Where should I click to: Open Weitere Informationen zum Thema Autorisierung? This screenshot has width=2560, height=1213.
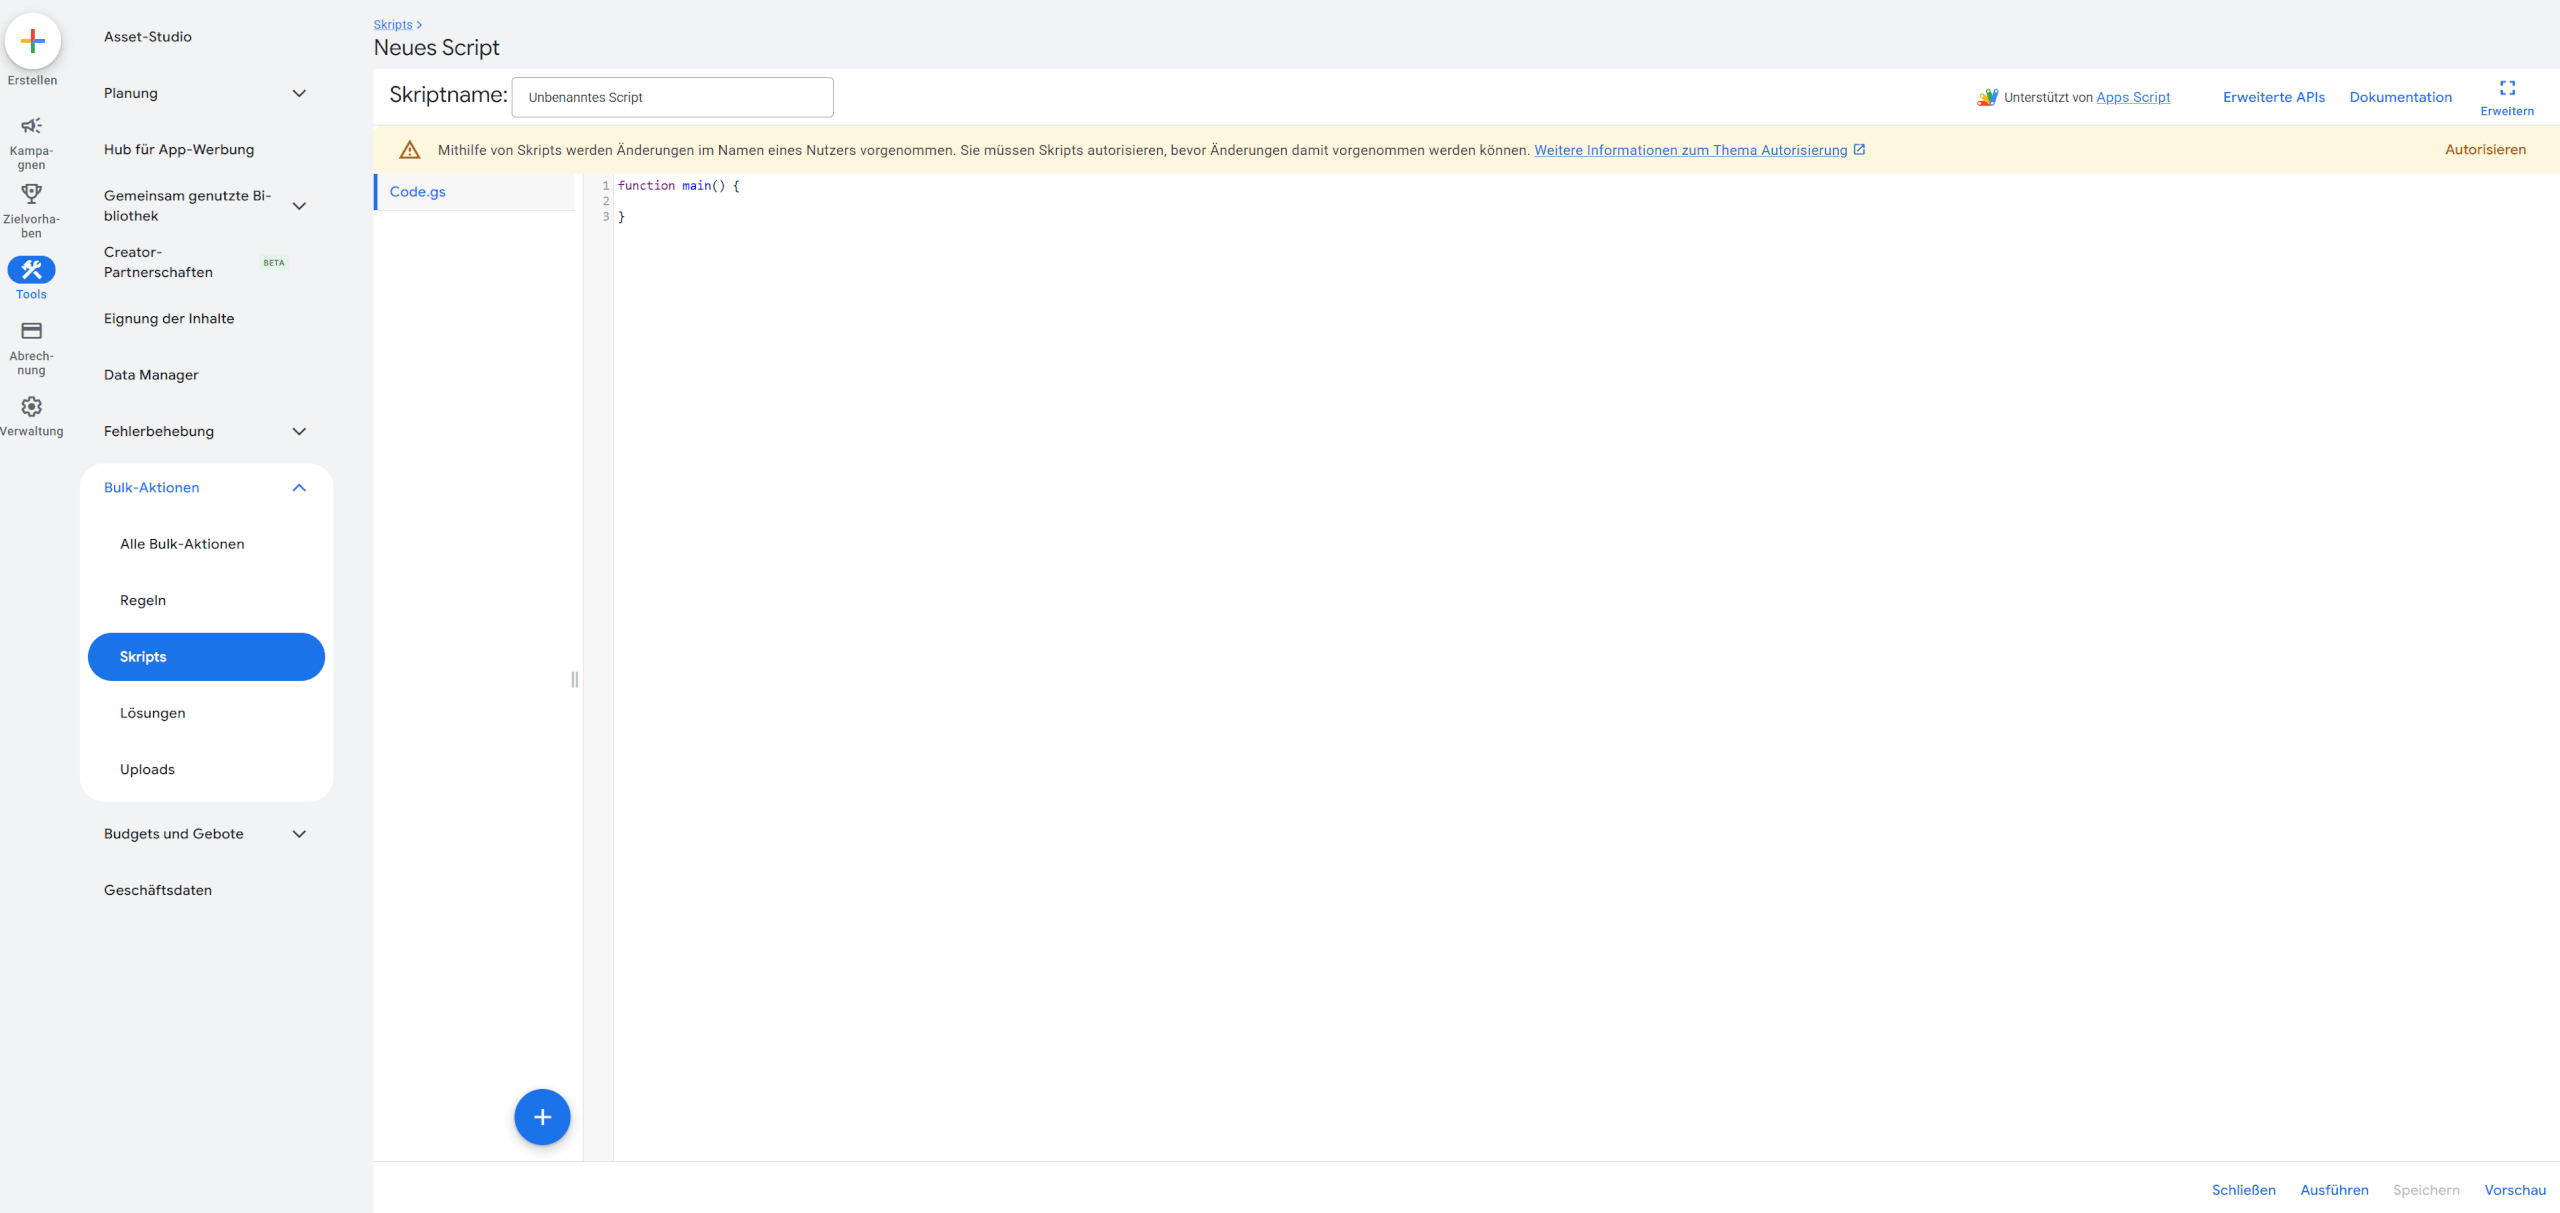[x=1691, y=149]
